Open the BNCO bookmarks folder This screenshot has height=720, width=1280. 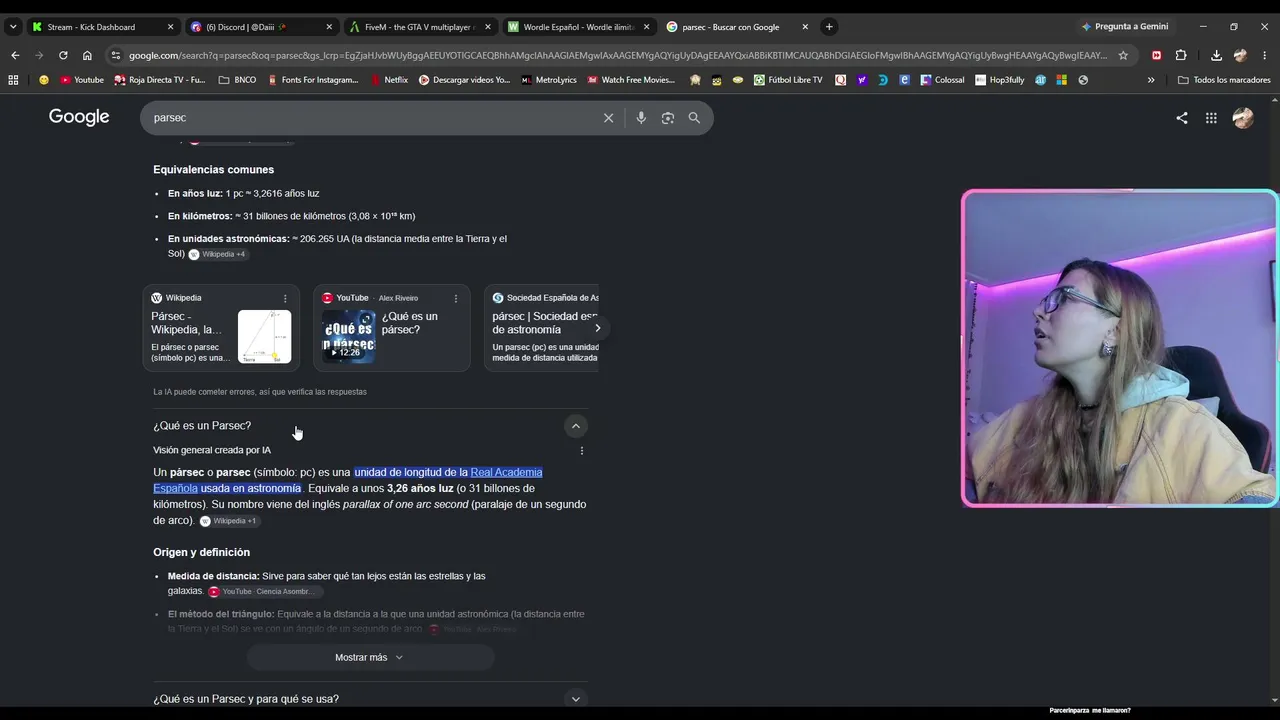coord(237,80)
